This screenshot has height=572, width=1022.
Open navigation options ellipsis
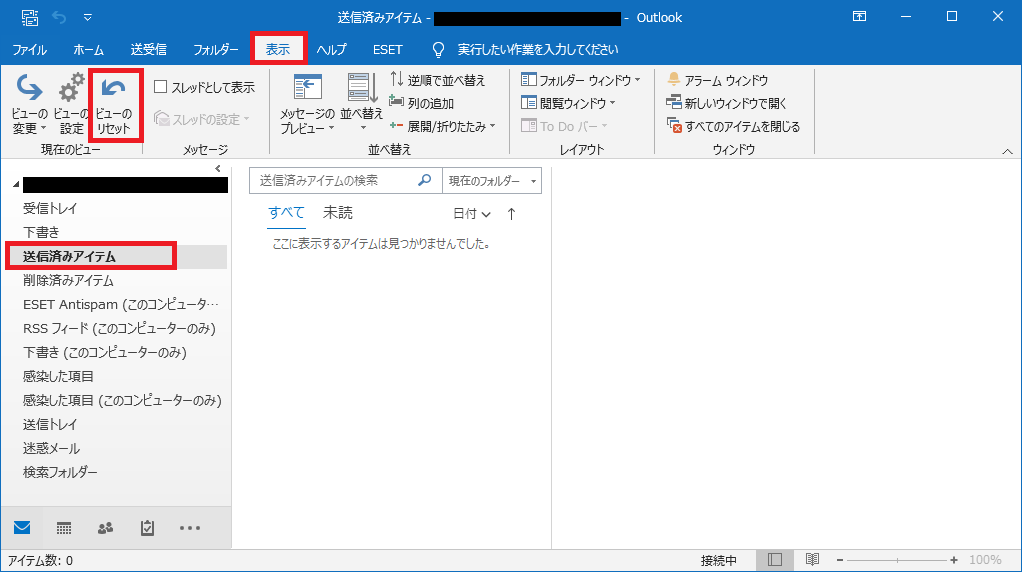[190, 528]
